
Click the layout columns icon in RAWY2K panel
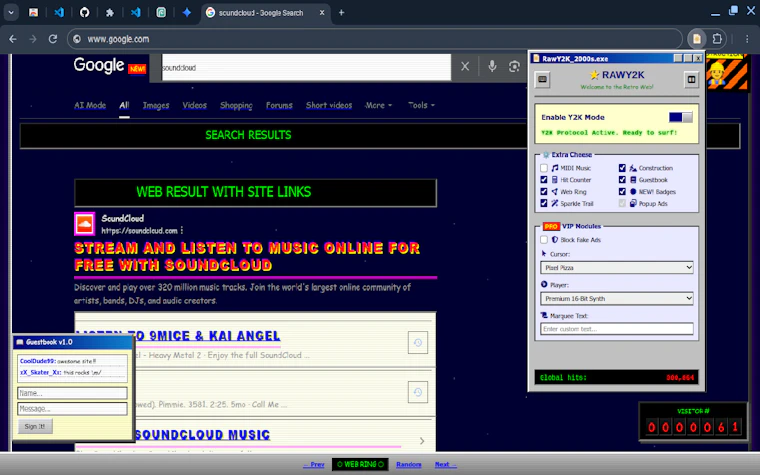pyautogui.click(x=691, y=79)
